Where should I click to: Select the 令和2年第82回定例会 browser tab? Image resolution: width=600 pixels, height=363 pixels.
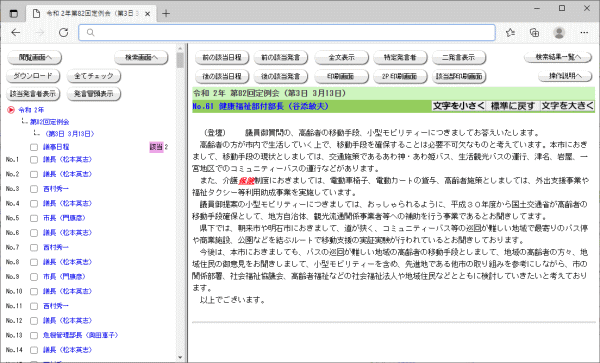(90, 14)
